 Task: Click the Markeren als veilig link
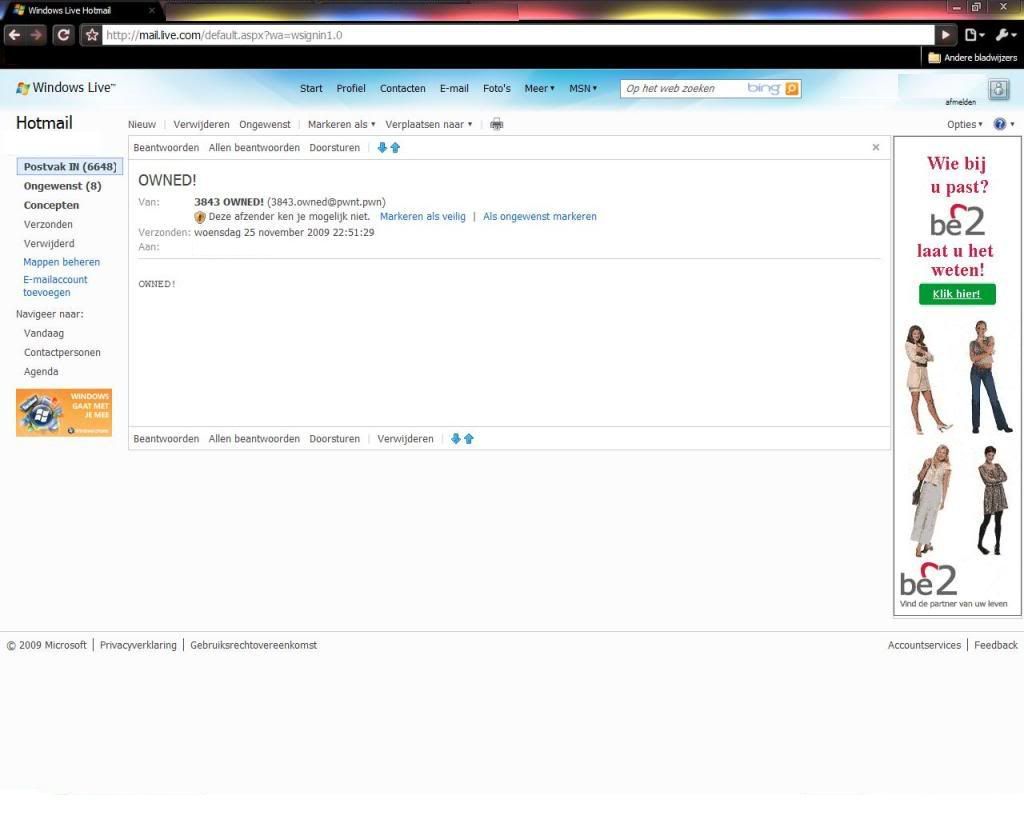pyautogui.click(x=423, y=217)
